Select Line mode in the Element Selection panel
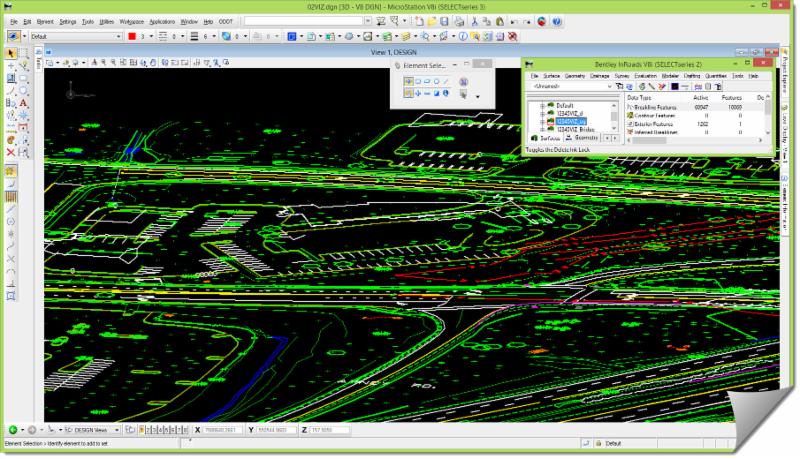This screenshot has width=800, height=459. point(446,82)
